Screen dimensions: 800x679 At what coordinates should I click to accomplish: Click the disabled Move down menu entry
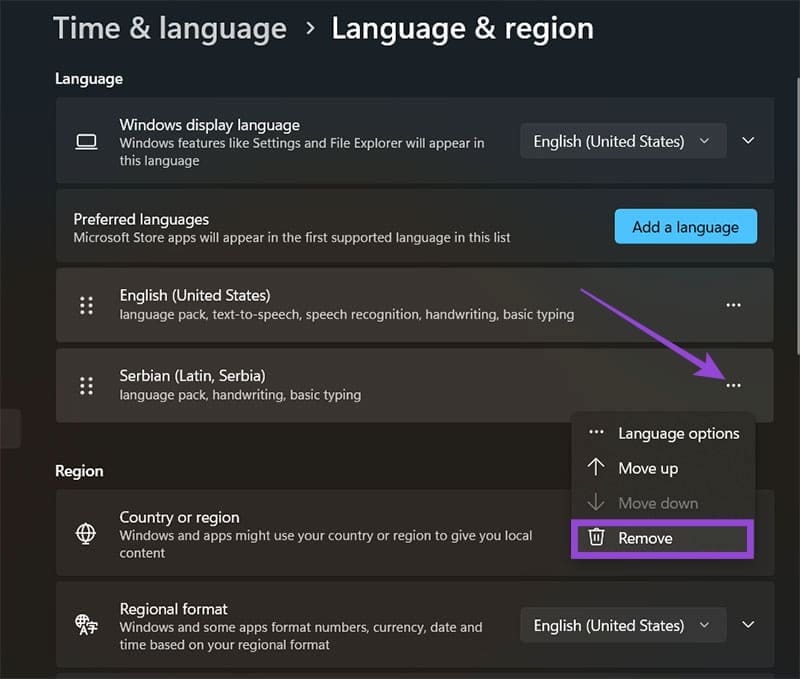[x=655, y=503]
